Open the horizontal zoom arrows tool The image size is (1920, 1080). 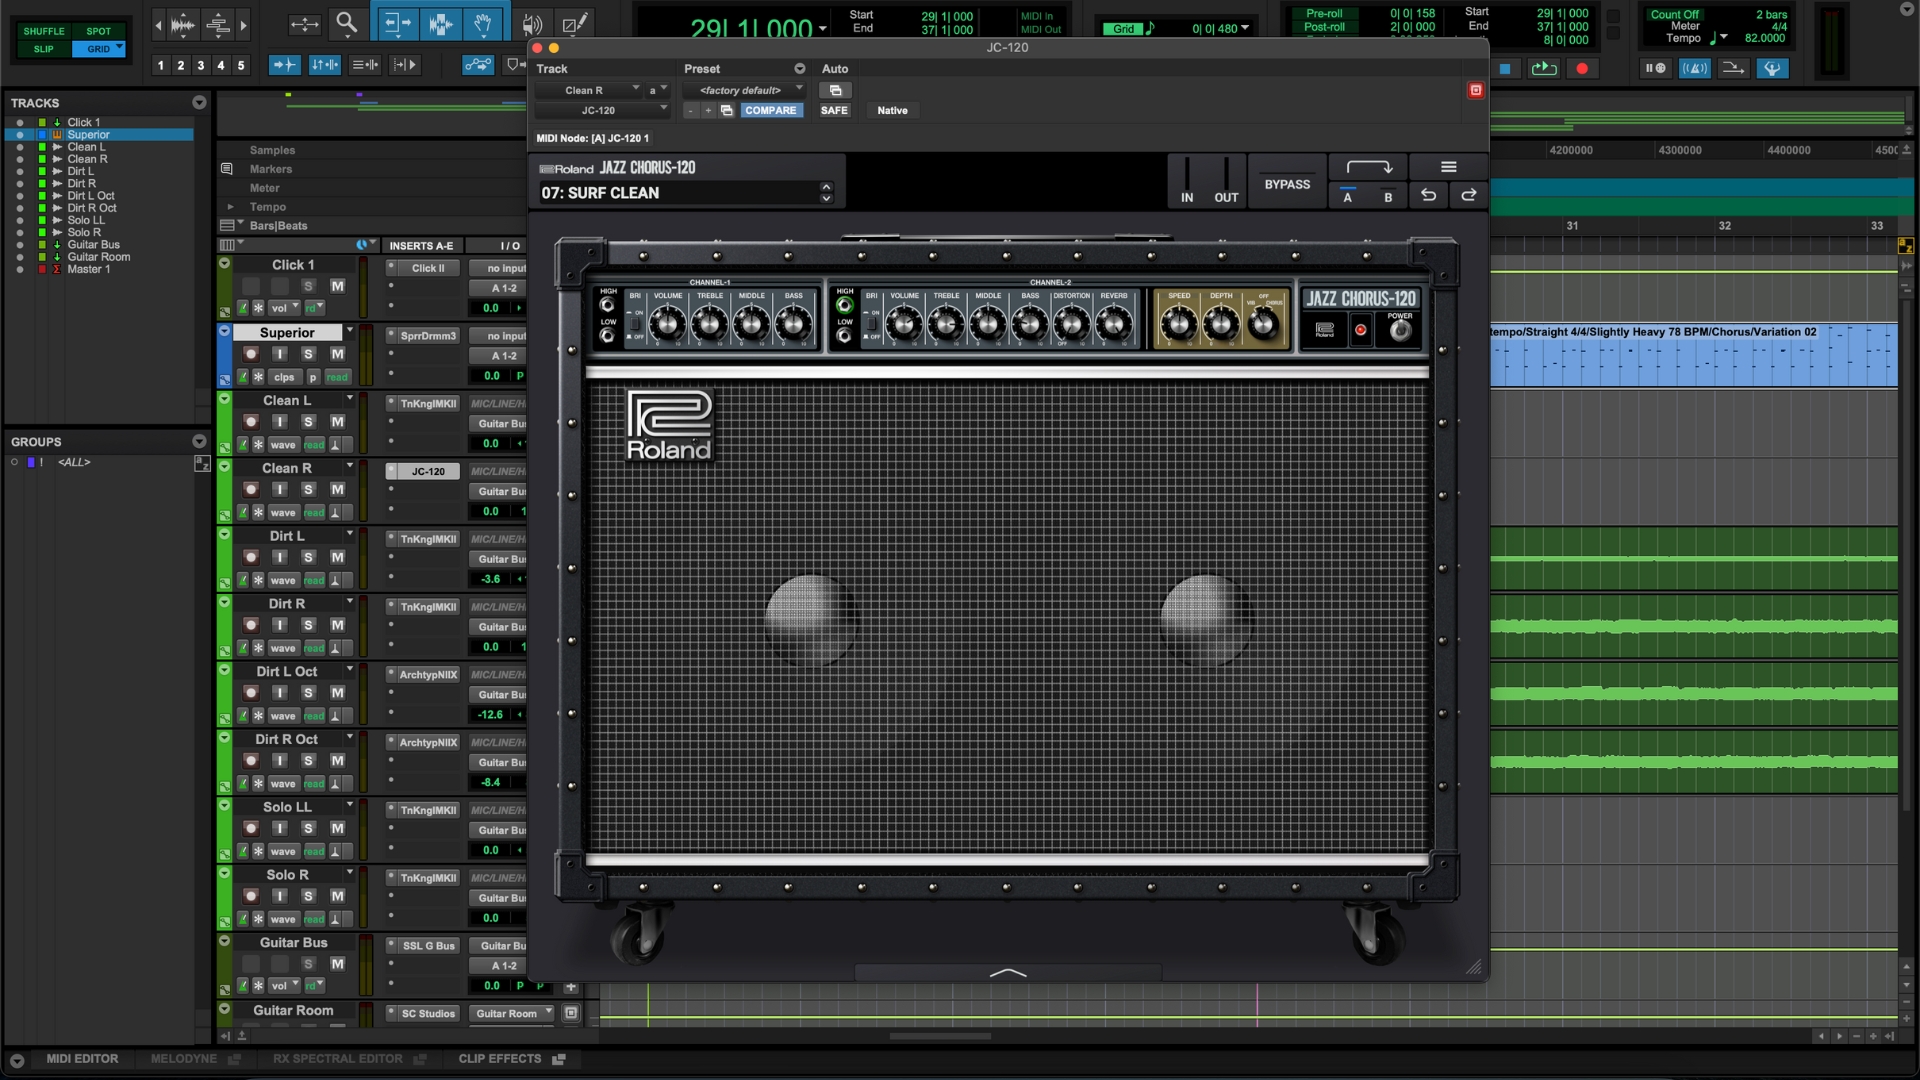pyautogui.click(x=304, y=24)
